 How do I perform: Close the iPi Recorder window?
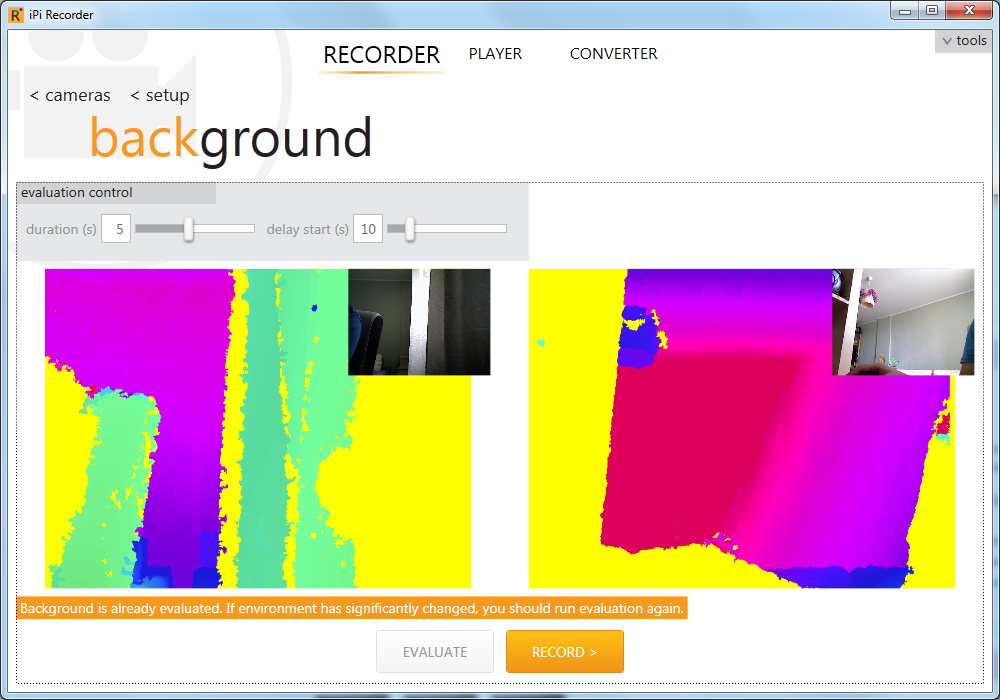click(969, 11)
